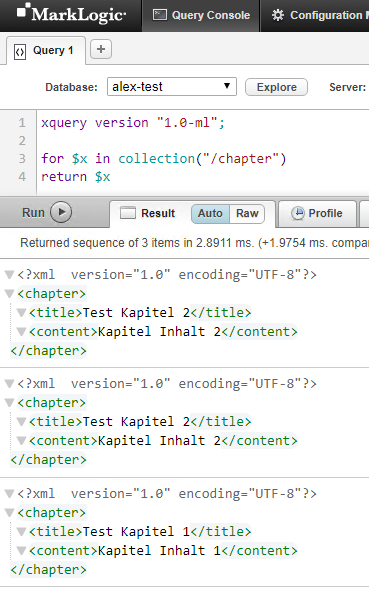This screenshot has height=595, width=369.
Task: Select the Profile tab
Action: point(317,214)
